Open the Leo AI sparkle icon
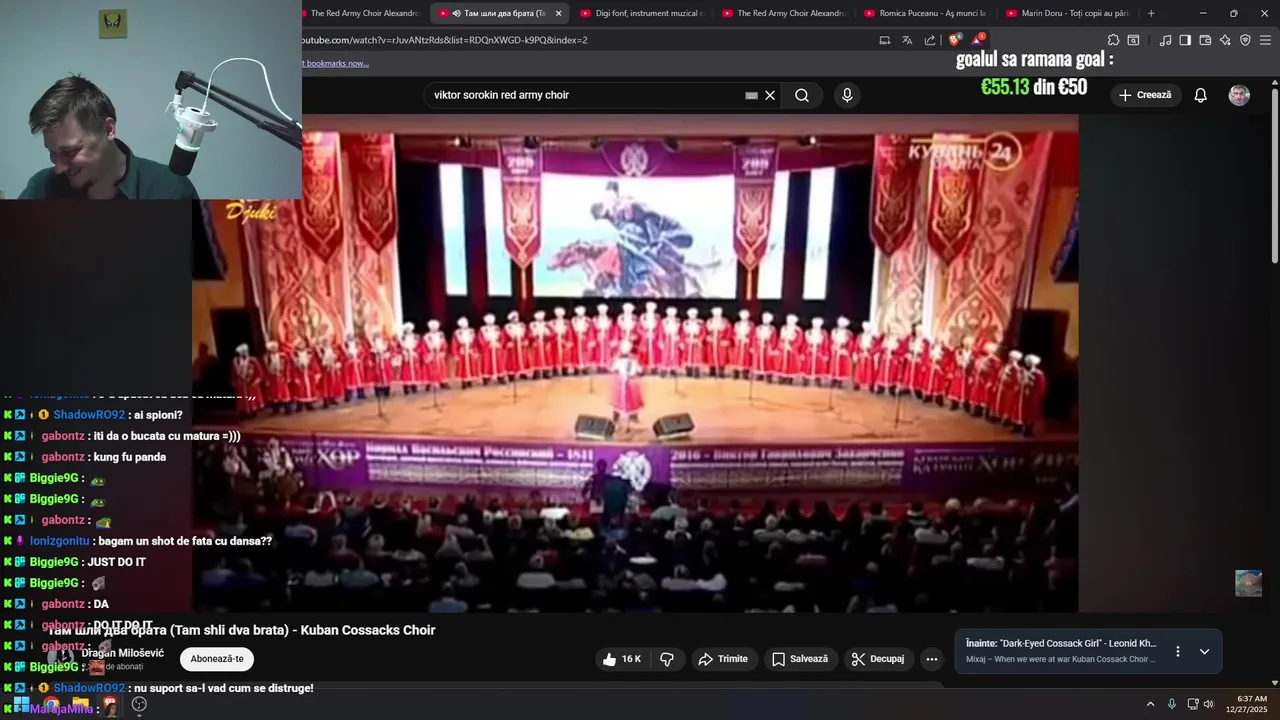 tap(1225, 40)
